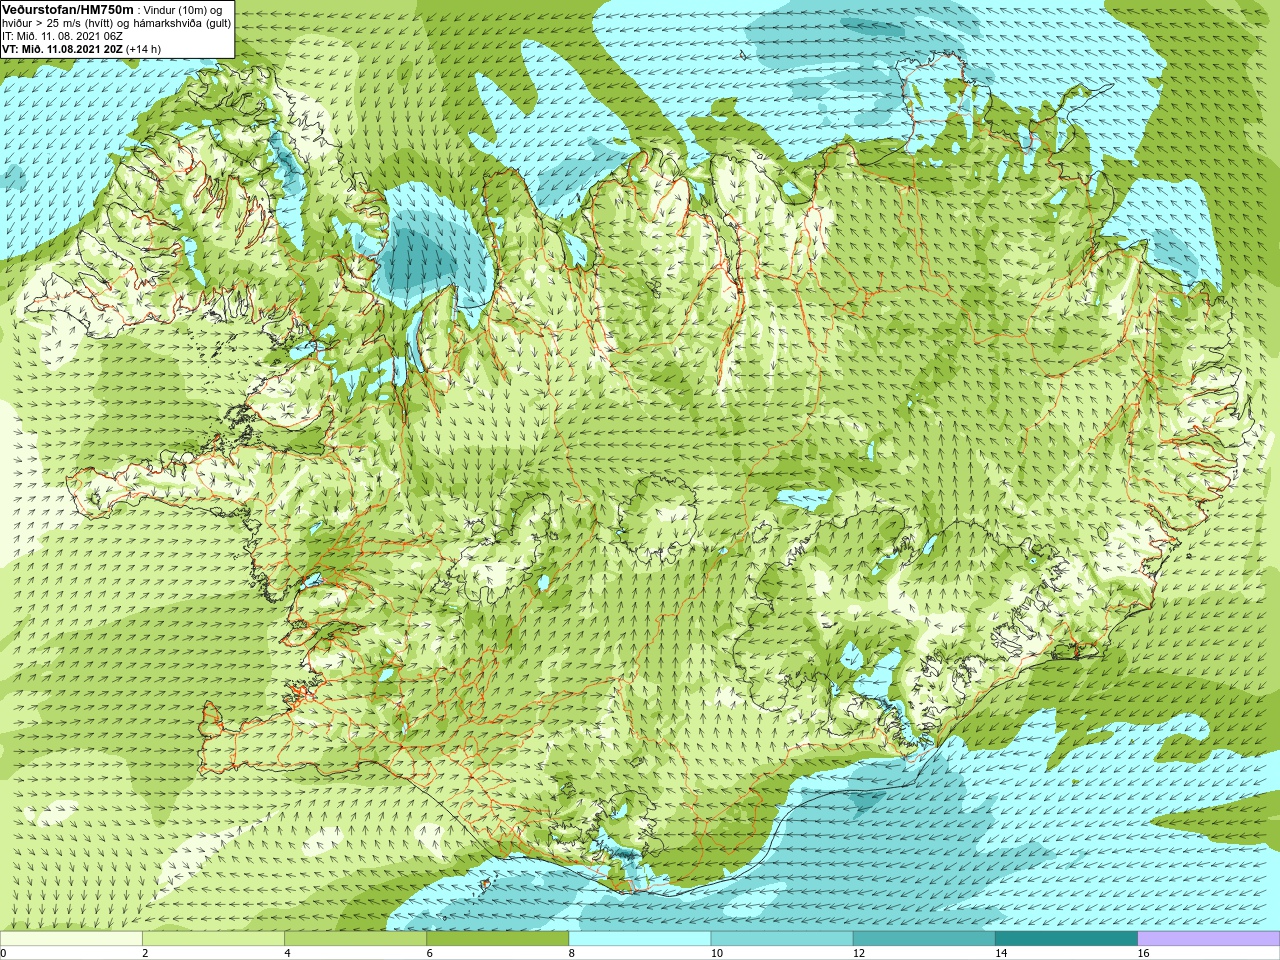Click the legend scale label "10"
Screen dimensions: 1280x960
click(717, 953)
